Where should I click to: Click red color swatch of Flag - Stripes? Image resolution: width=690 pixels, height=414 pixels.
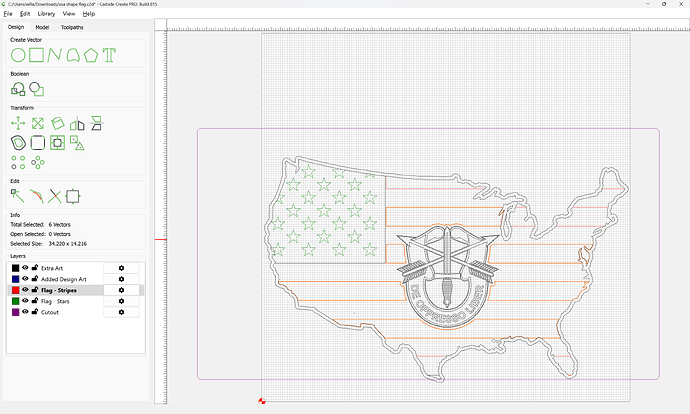click(15, 290)
